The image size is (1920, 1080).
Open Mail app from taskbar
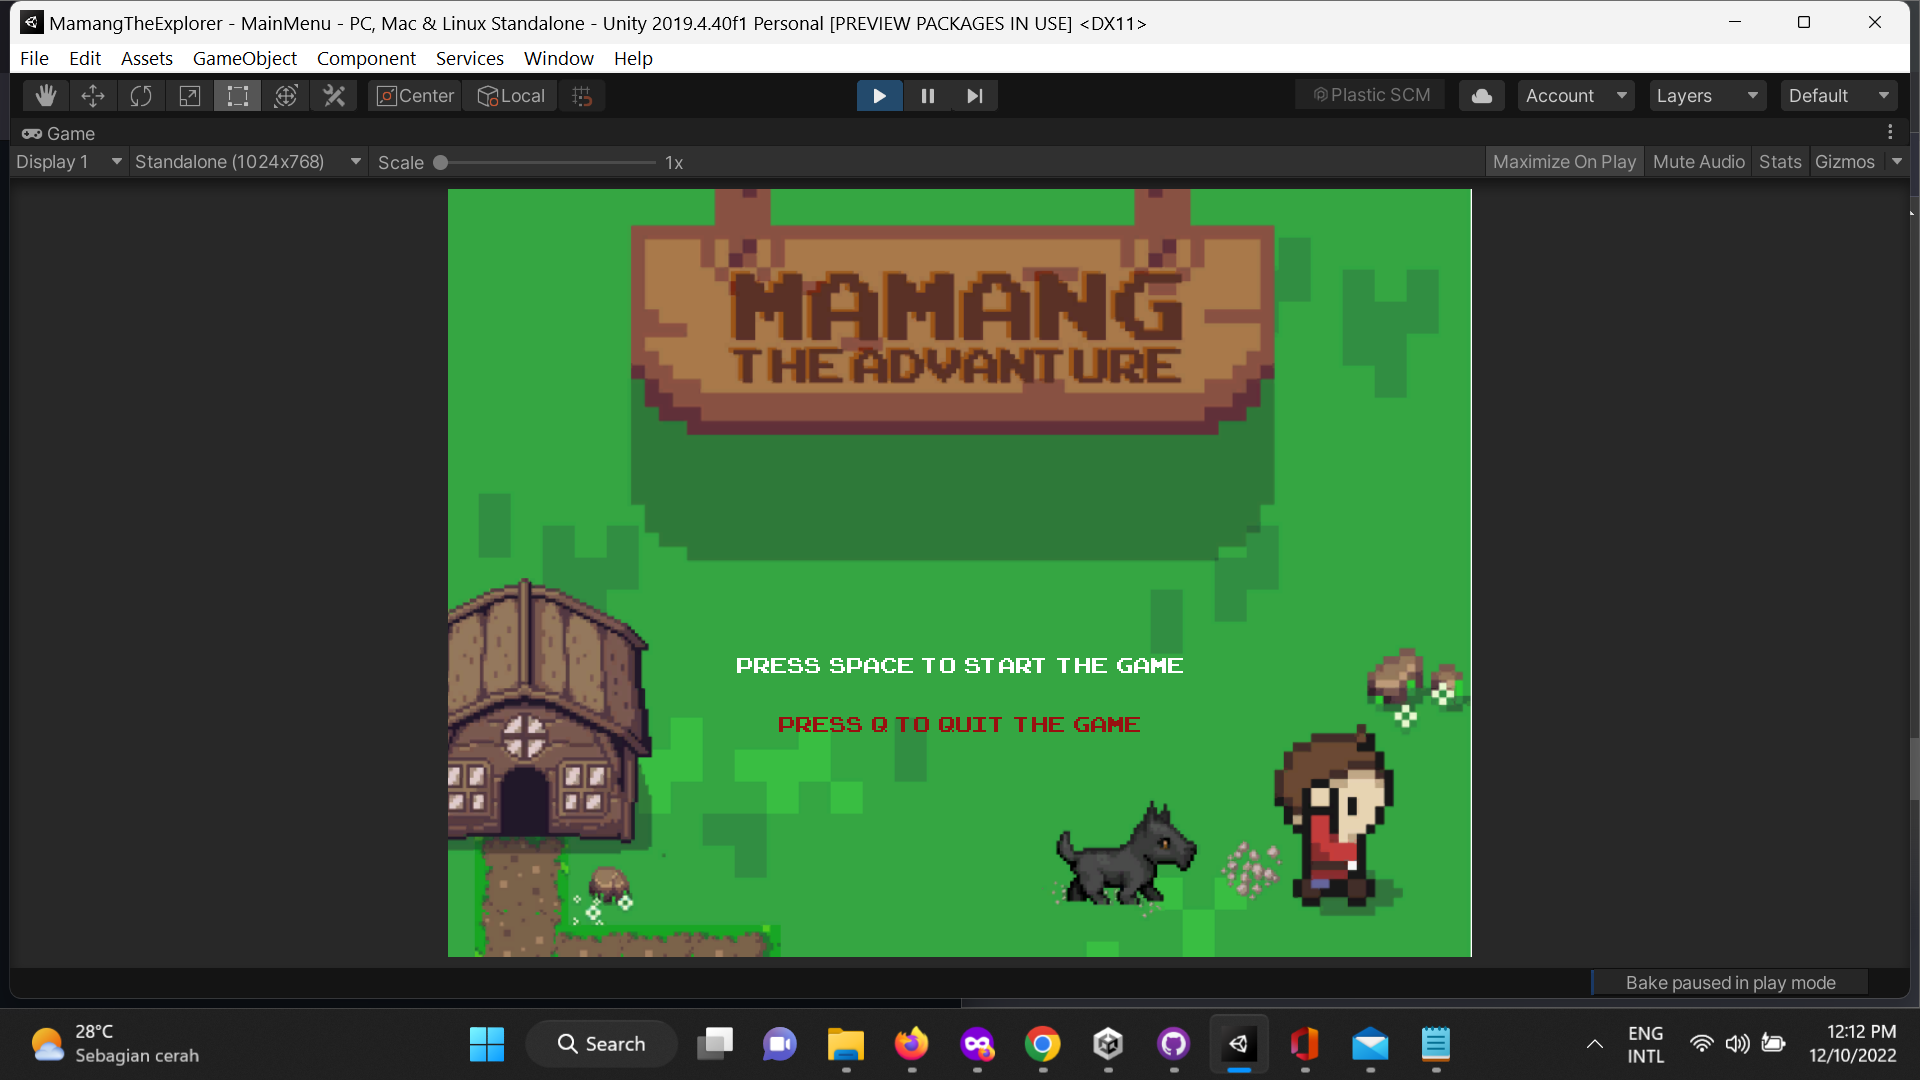tap(1370, 1044)
